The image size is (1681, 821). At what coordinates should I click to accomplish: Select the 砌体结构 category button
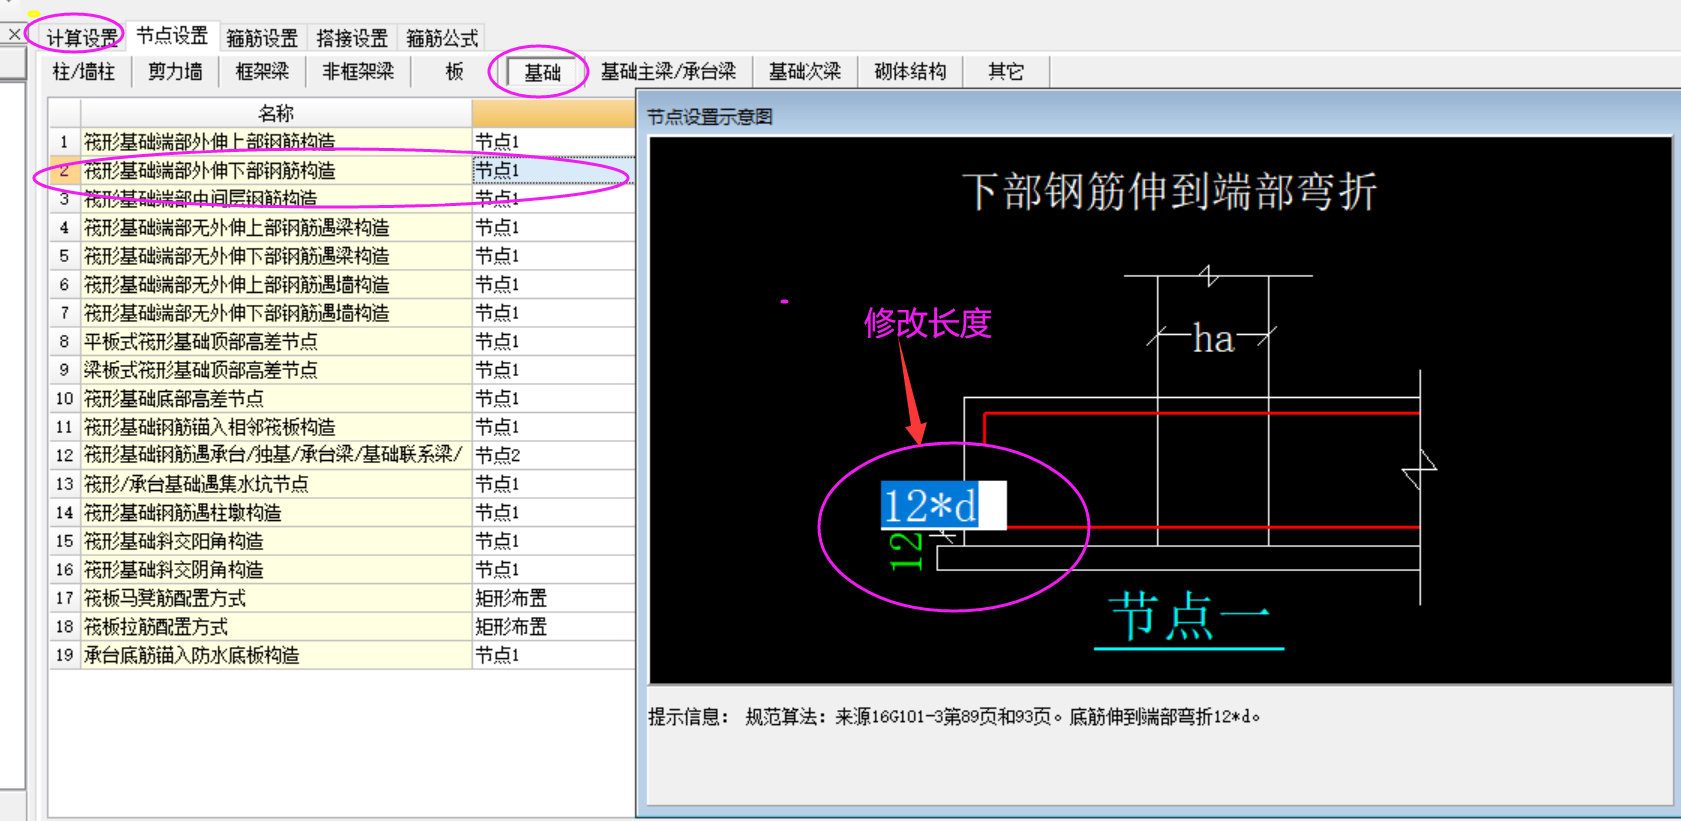click(x=910, y=72)
